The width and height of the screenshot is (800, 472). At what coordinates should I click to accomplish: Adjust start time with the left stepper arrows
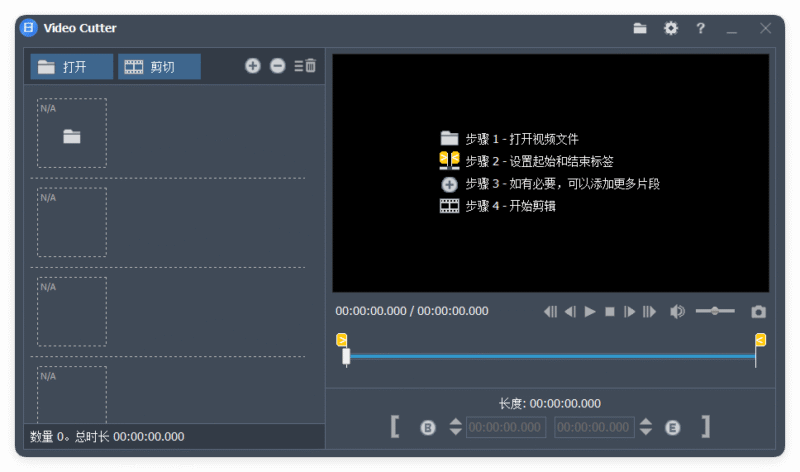(456, 427)
